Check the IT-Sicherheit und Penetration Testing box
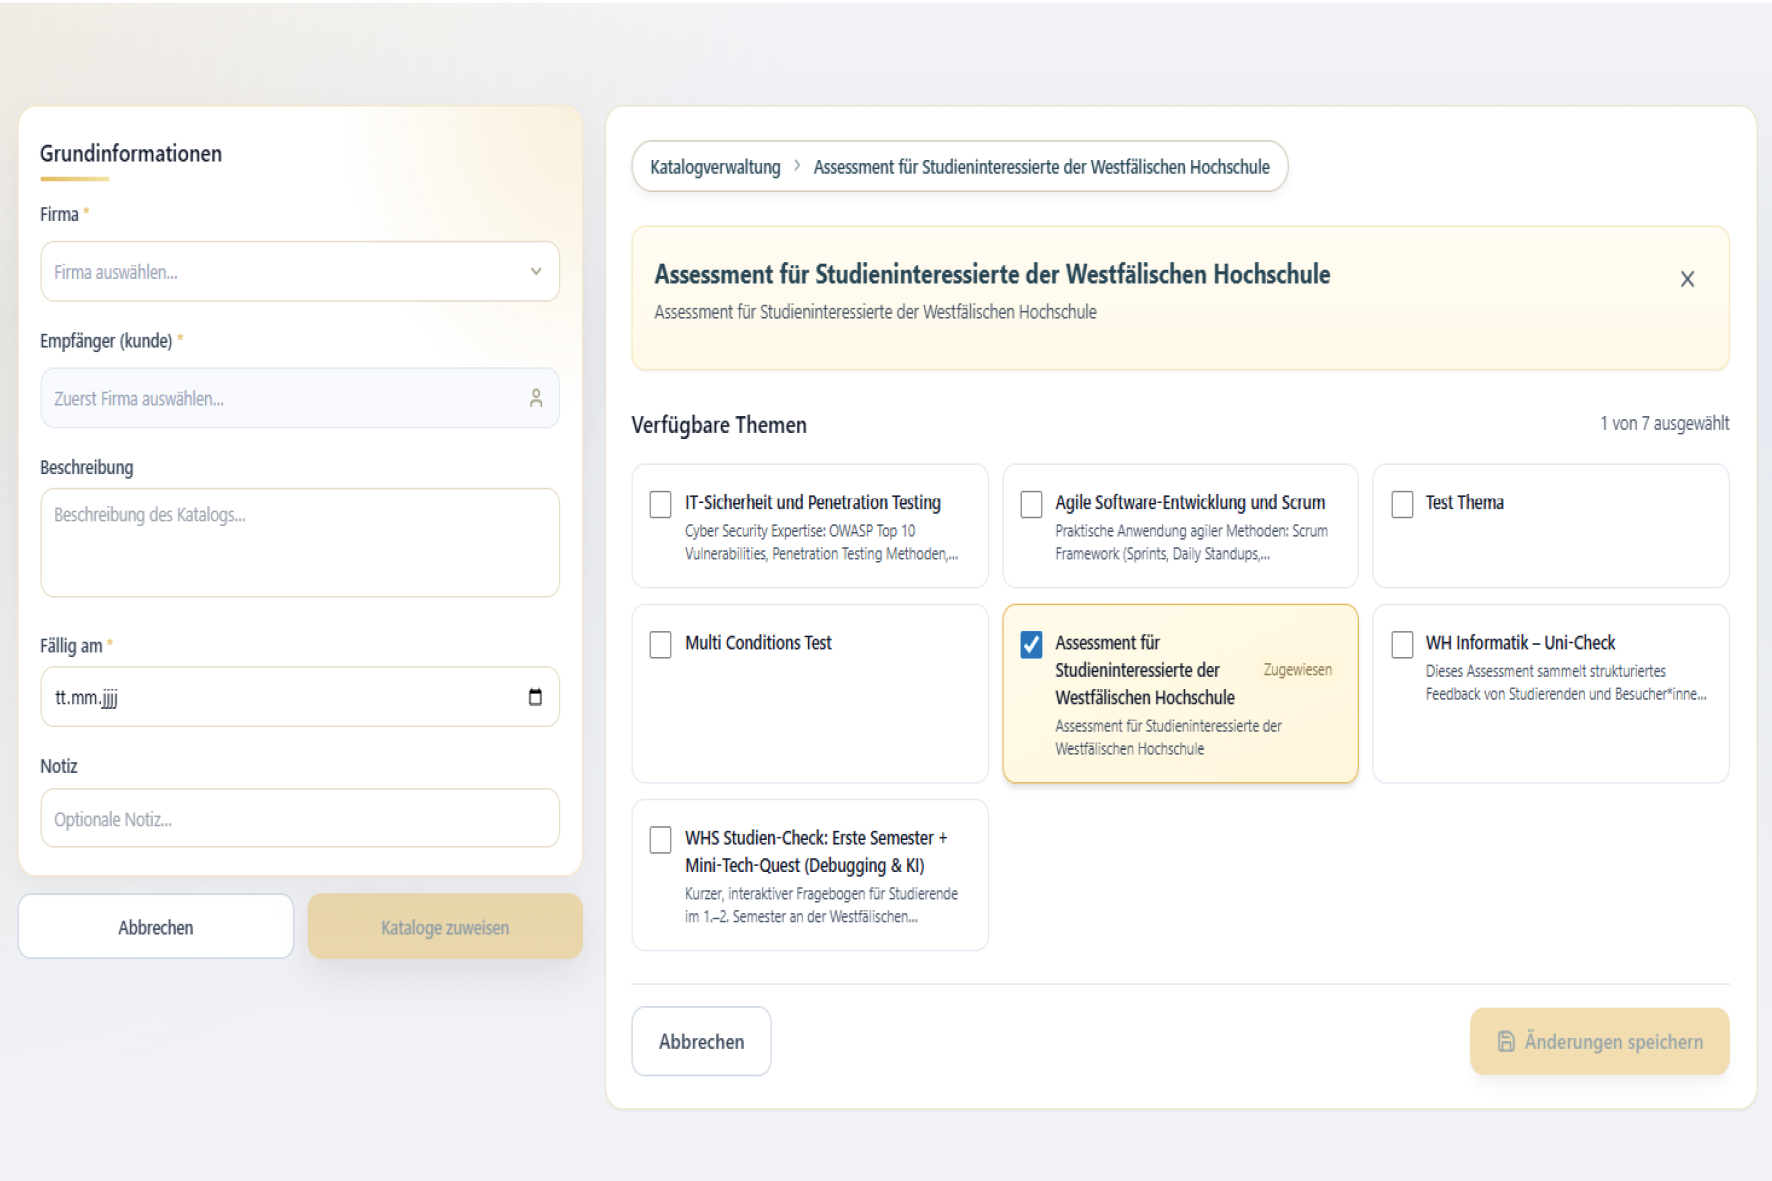 pos(660,504)
